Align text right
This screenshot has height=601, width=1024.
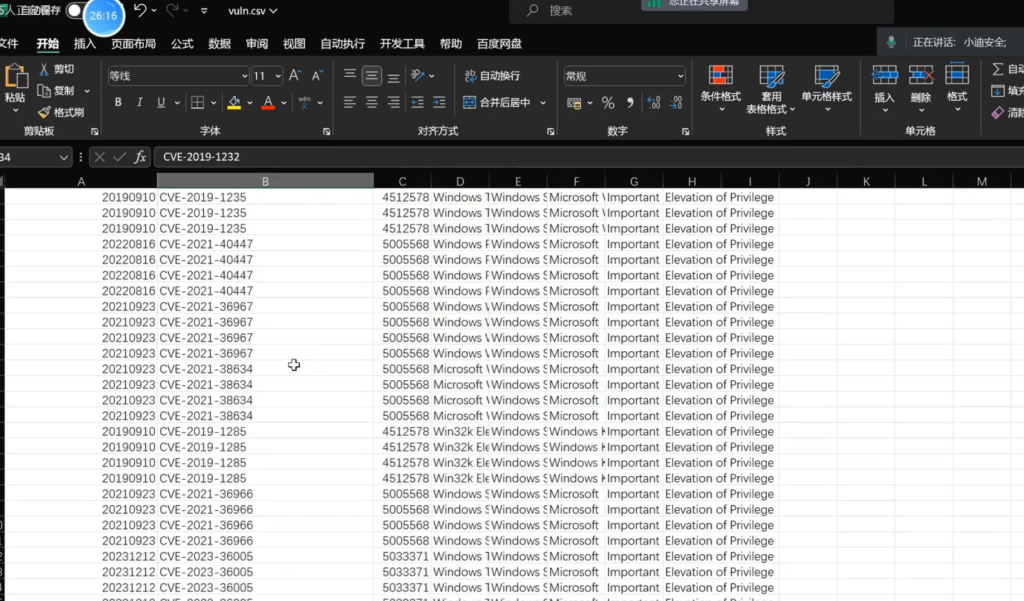pos(393,103)
